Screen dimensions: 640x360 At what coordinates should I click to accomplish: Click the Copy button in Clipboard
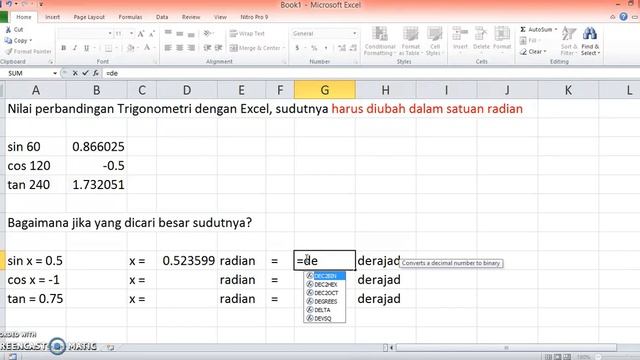click(18, 40)
